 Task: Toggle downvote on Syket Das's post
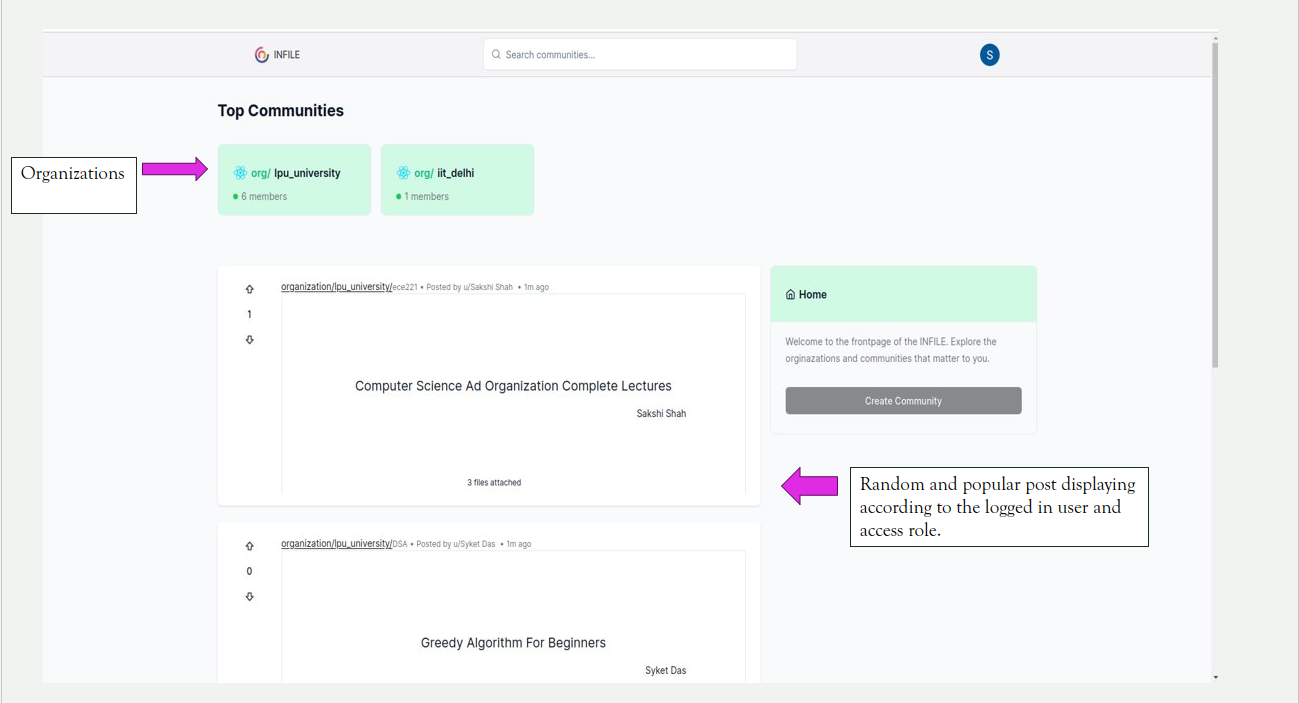click(249, 596)
